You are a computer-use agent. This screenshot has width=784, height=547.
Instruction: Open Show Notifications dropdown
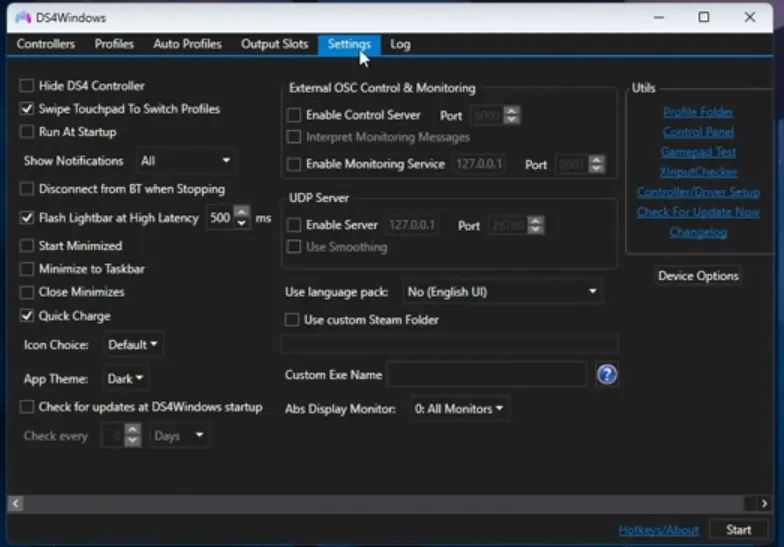(187, 161)
